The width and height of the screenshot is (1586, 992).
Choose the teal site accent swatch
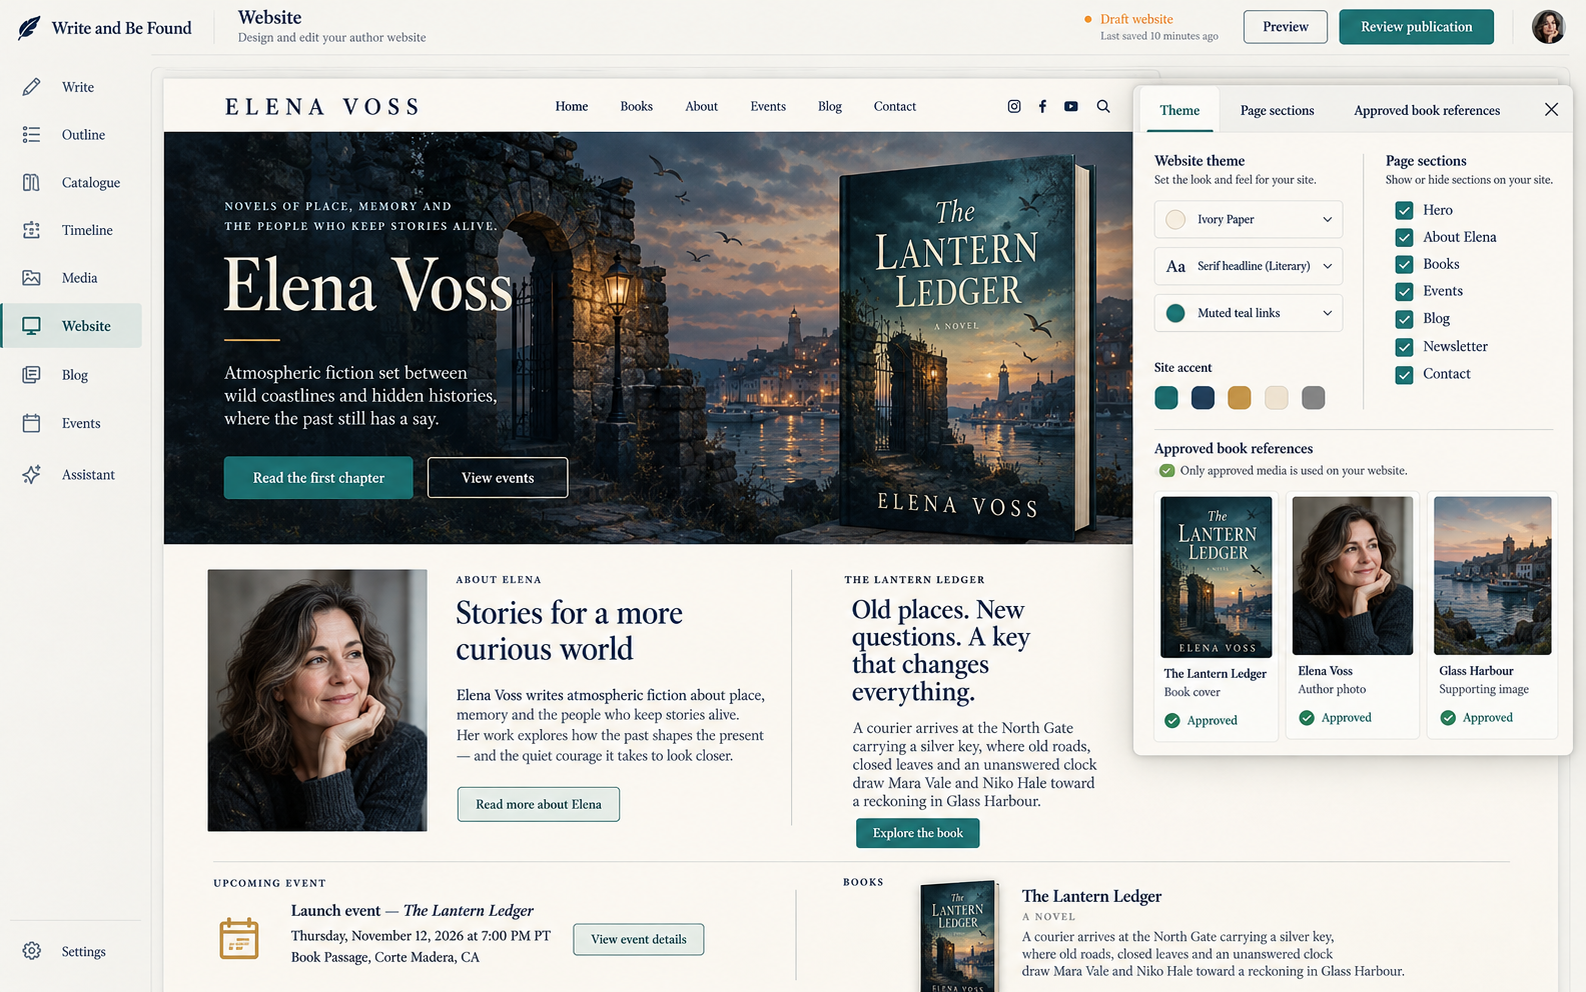[1166, 398]
